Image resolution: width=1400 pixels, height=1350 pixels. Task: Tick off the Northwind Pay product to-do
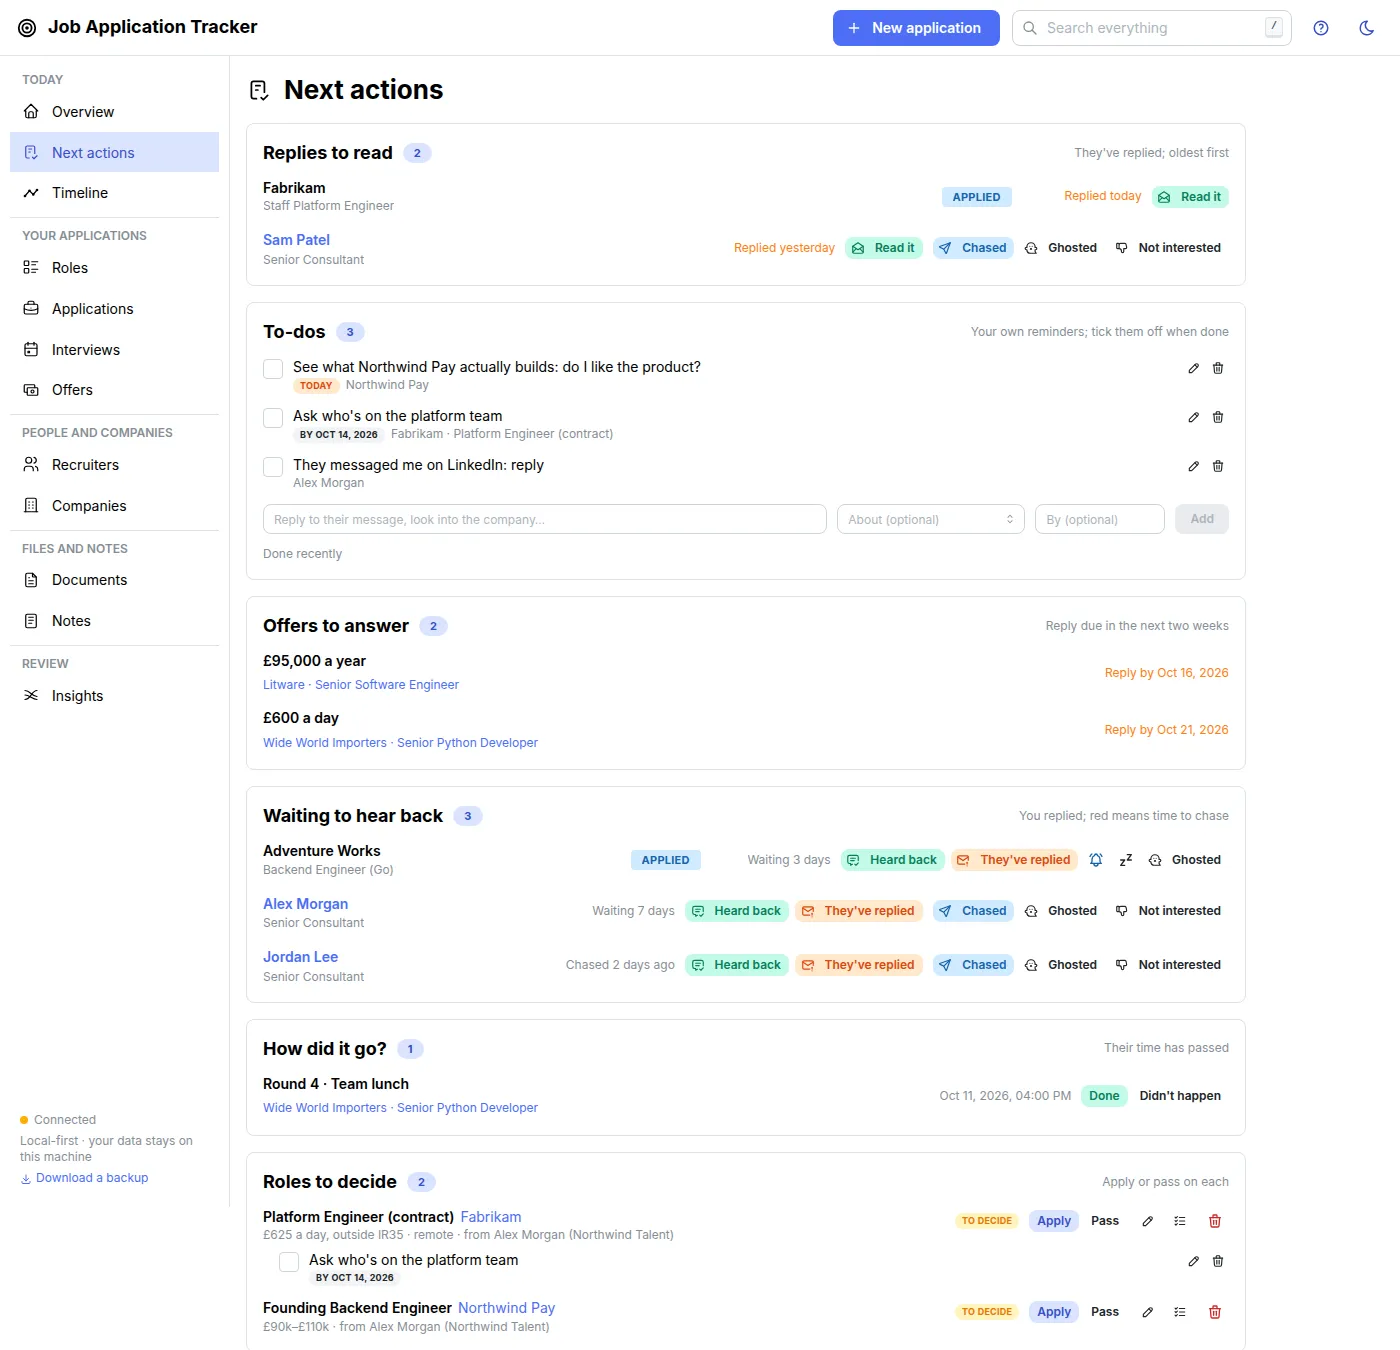273,369
